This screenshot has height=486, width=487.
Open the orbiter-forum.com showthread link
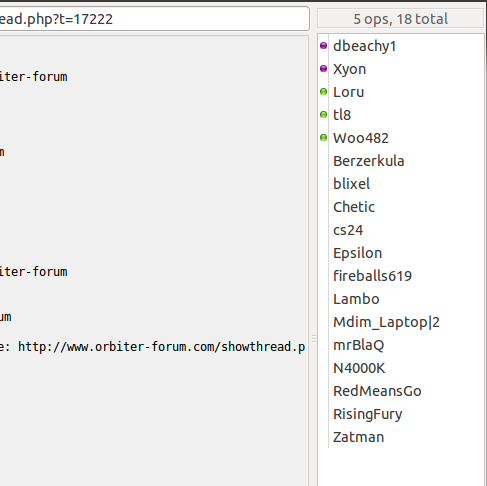pos(161,347)
